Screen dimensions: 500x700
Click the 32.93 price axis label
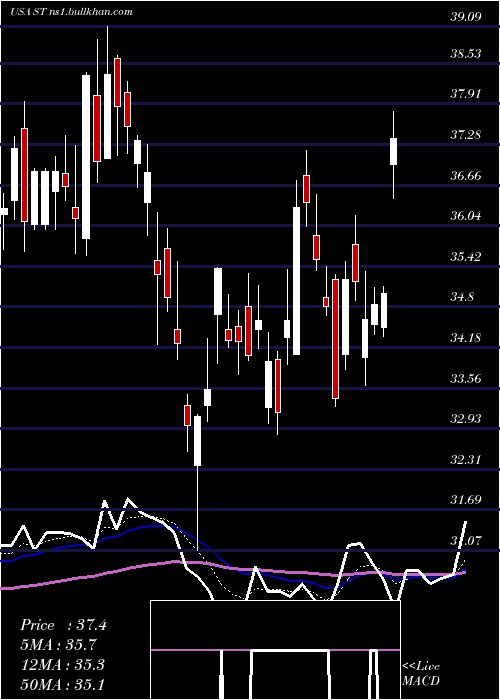pyautogui.click(x=466, y=419)
